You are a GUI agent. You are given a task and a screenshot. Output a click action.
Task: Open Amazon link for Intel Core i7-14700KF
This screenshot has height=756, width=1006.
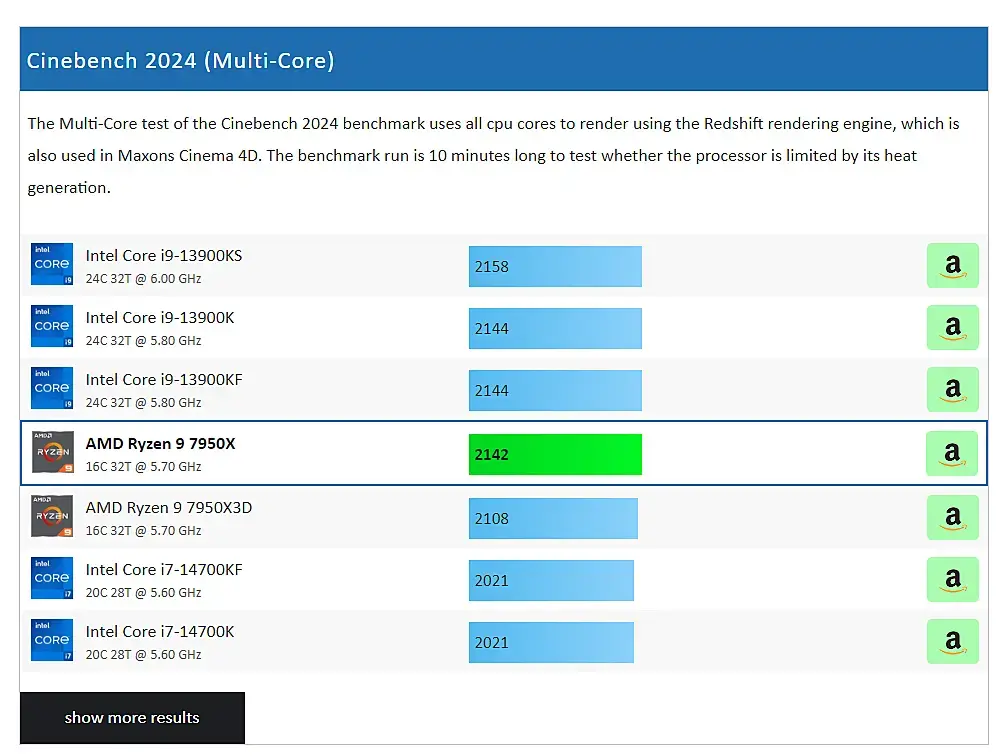coord(952,580)
